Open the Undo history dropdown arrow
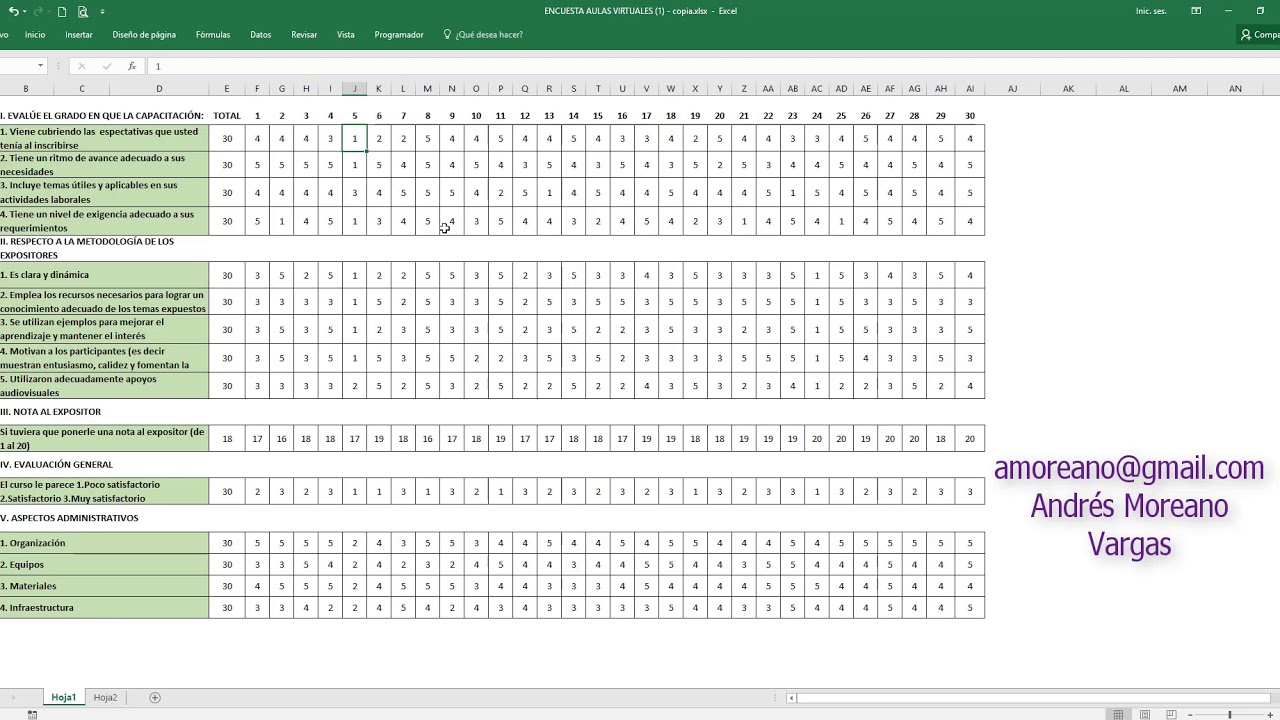This screenshot has width=1280, height=720. tap(23, 11)
